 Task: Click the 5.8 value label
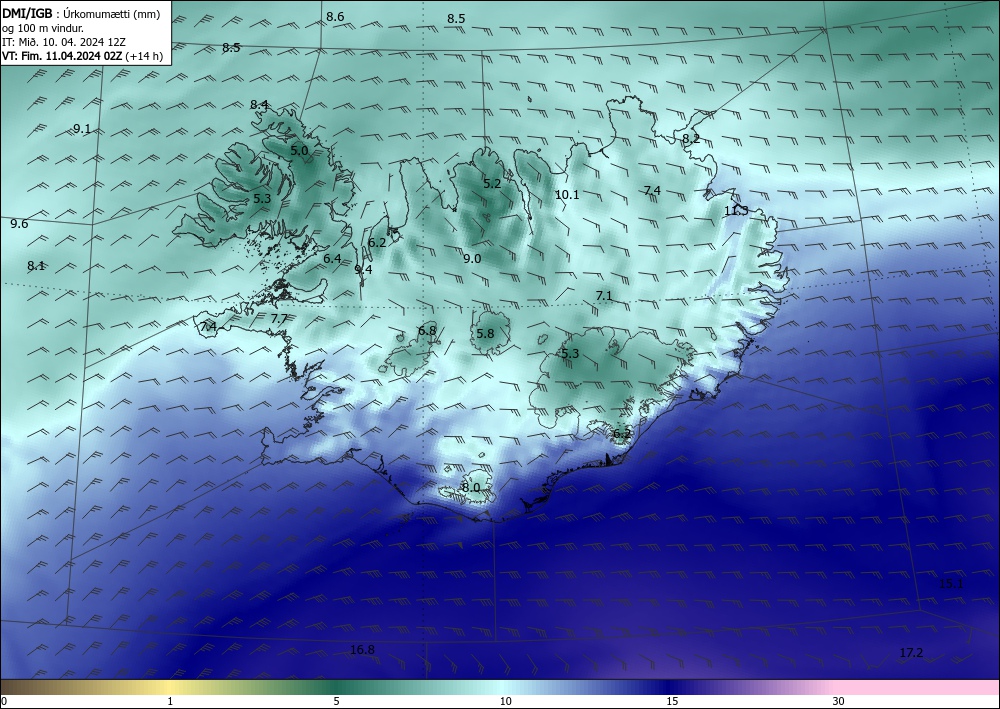click(x=485, y=333)
